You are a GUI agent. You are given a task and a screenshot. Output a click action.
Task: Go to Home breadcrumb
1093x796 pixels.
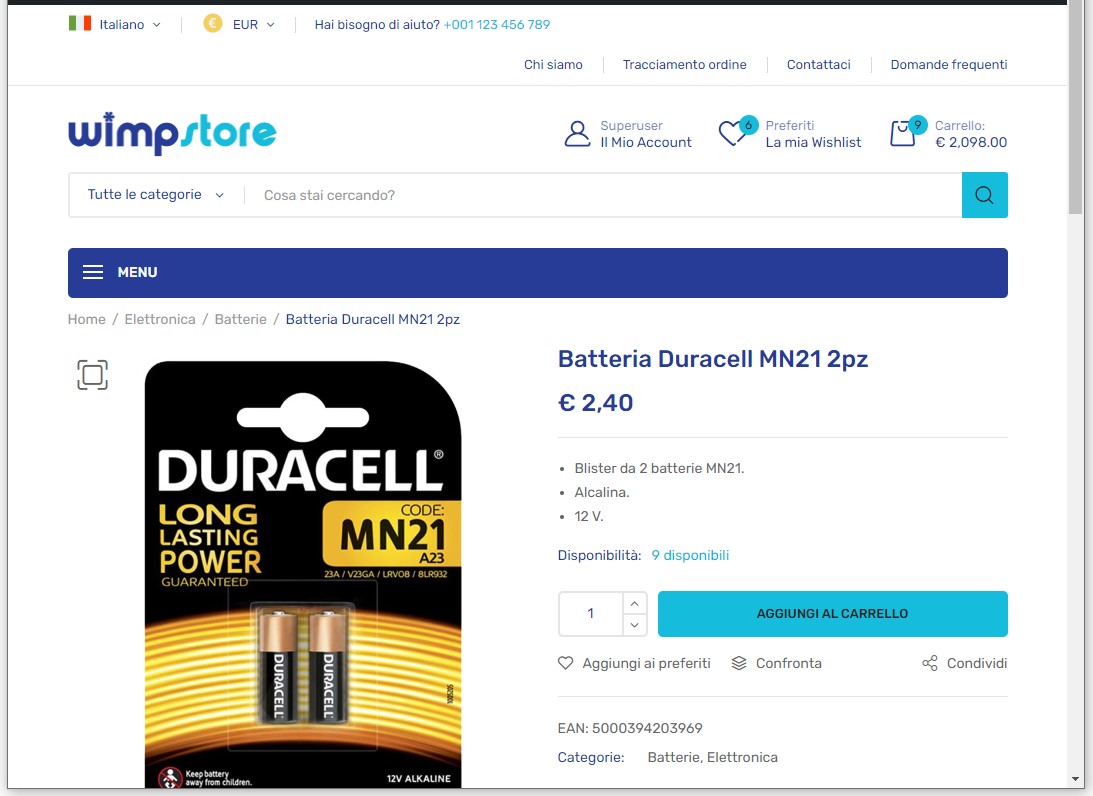(x=86, y=319)
